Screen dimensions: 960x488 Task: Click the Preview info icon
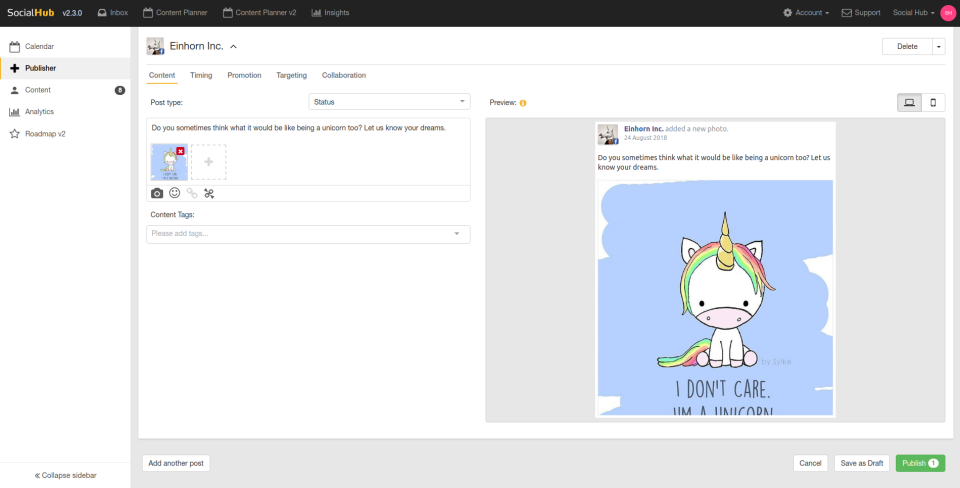[x=523, y=103]
